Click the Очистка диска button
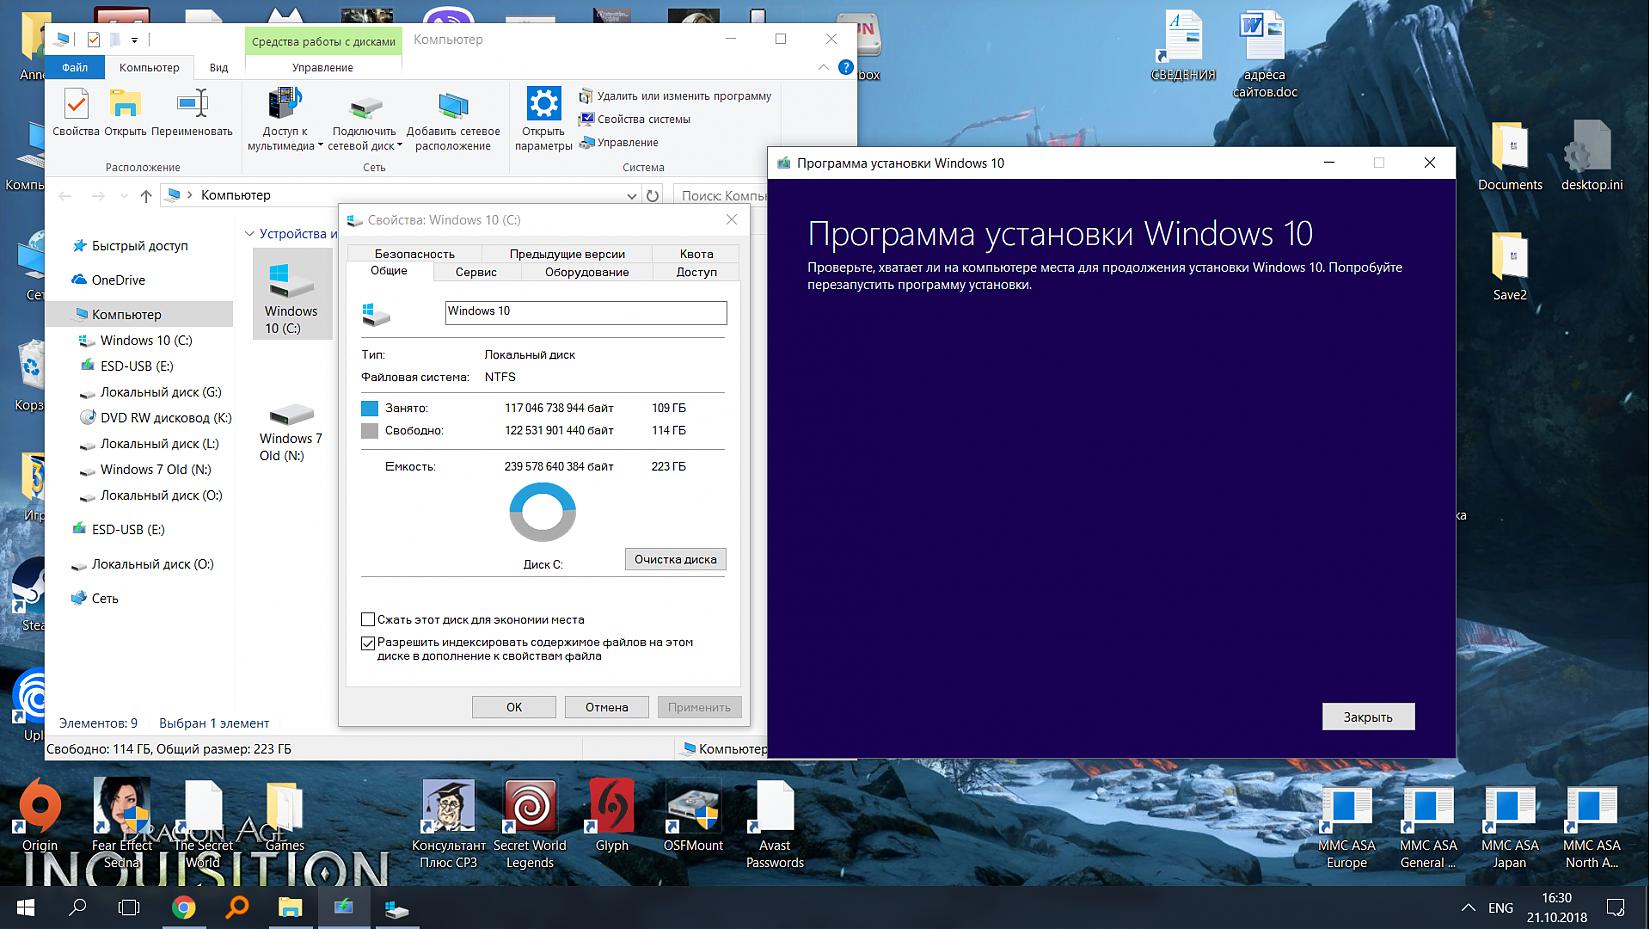Viewport: 1650px width, 929px height. click(675, 560)
